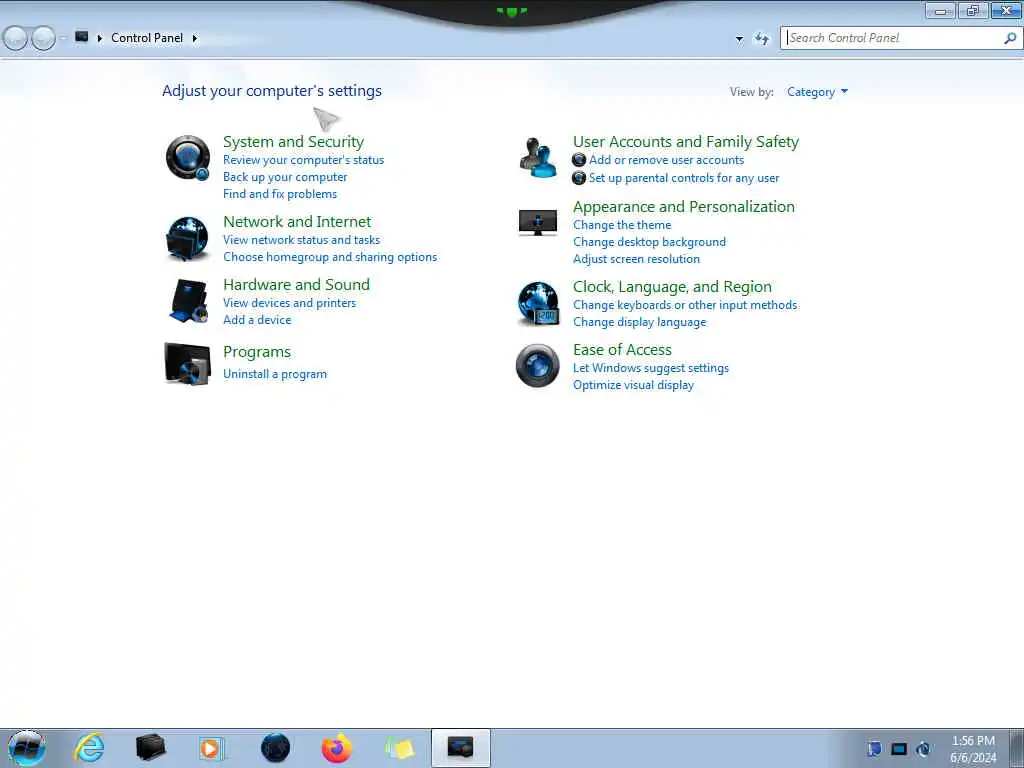
Task: Click shield icon beside Set up parental controls
Action: tap(579, 178)
